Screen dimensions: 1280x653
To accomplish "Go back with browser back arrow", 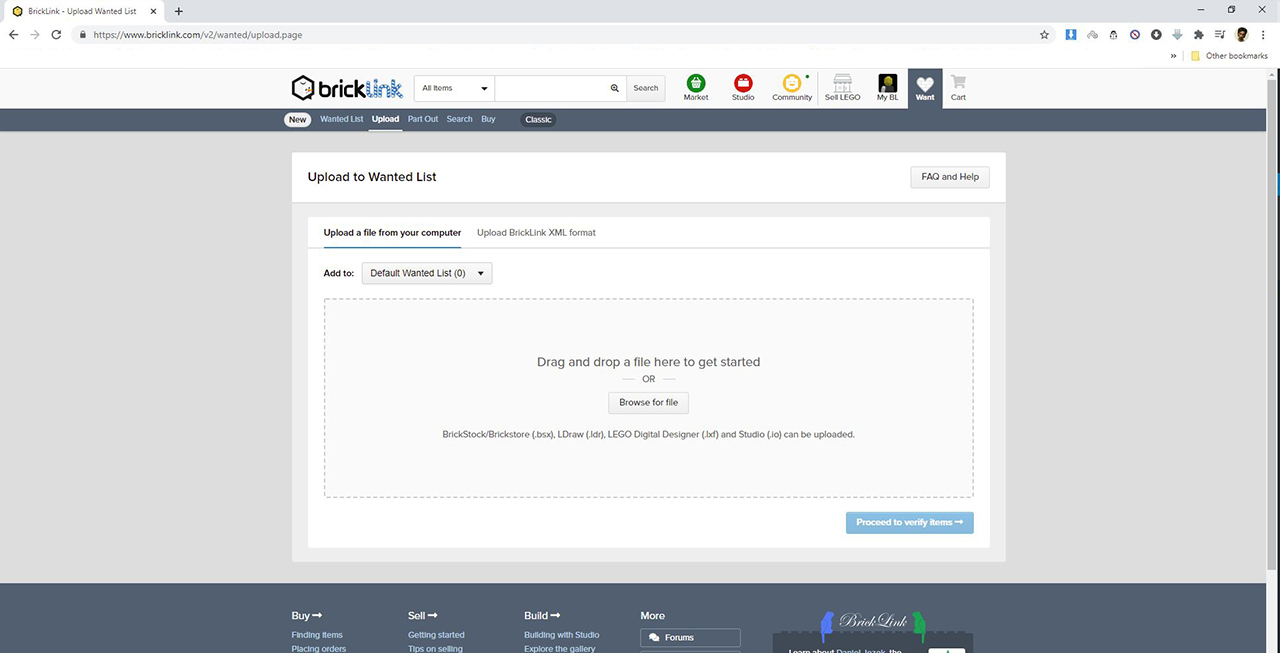I will pos(14,34).
